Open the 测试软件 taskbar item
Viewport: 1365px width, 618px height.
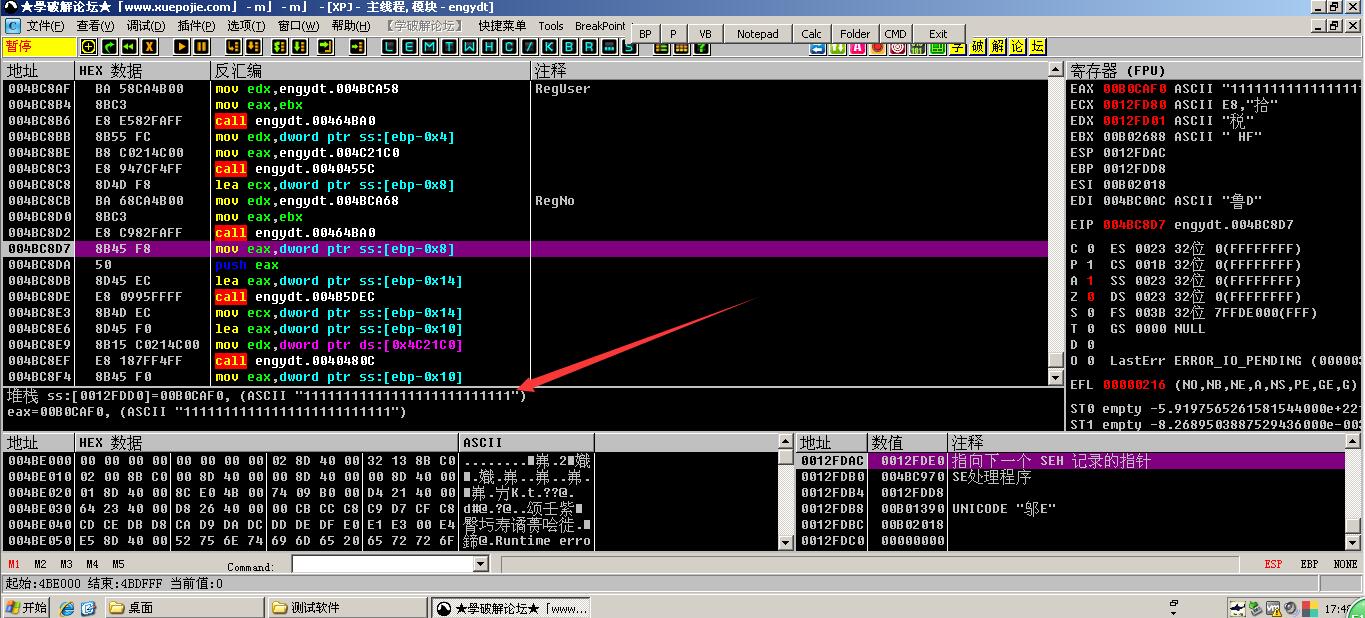(348, 607)
